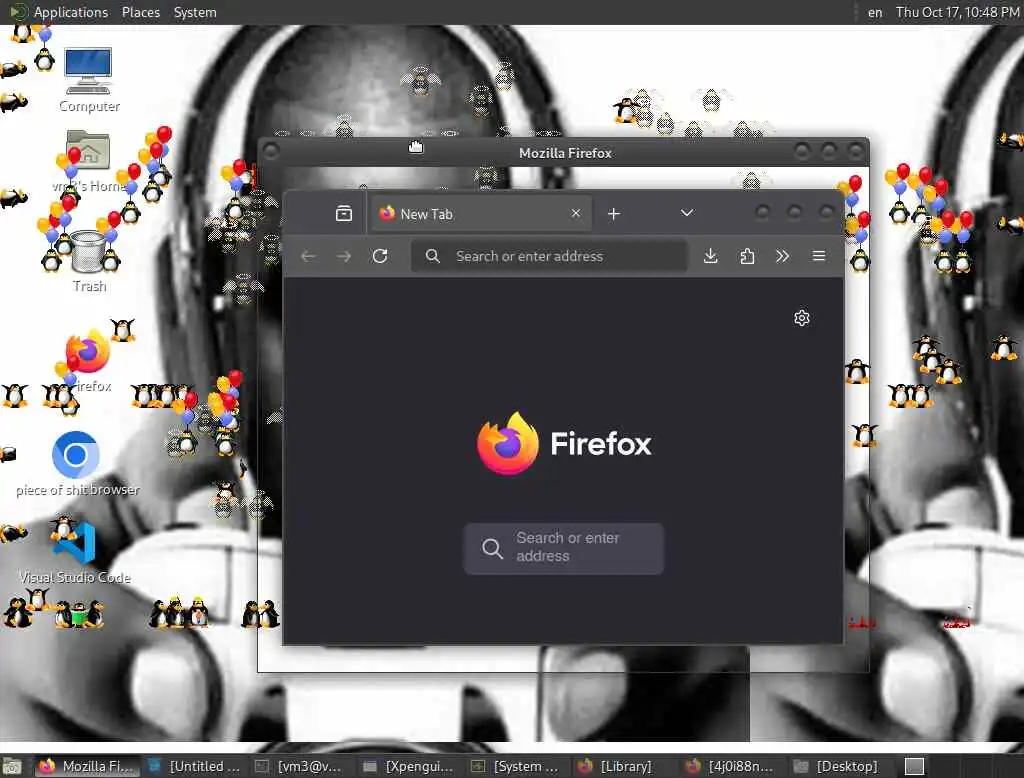Open Firefox hamburger application menu
This screenshot has height=778, width=1024.
(818, 256)
